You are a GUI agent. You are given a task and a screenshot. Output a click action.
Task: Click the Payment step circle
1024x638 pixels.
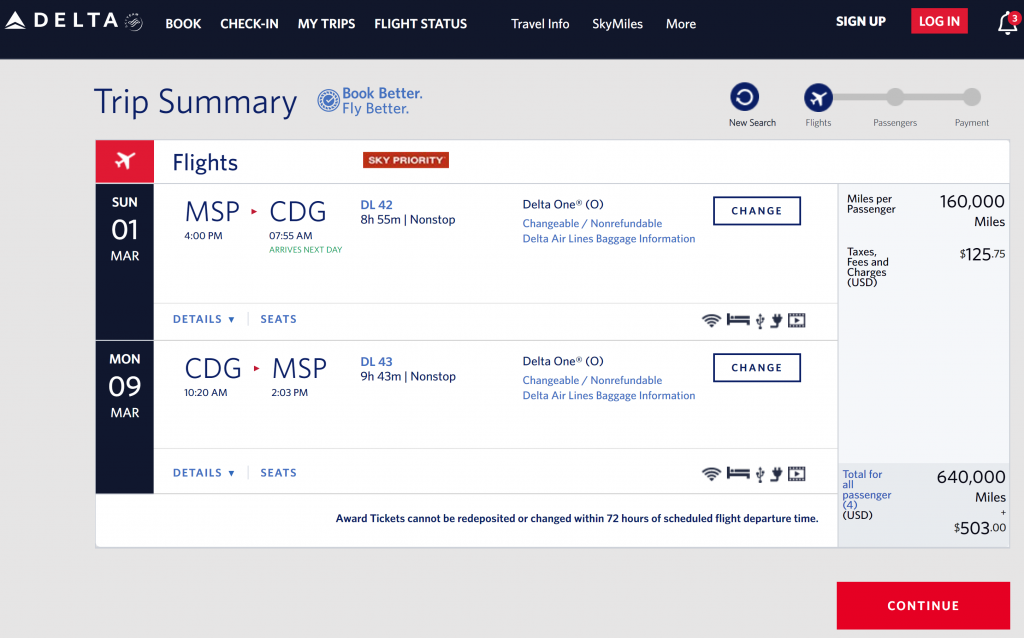972,97
